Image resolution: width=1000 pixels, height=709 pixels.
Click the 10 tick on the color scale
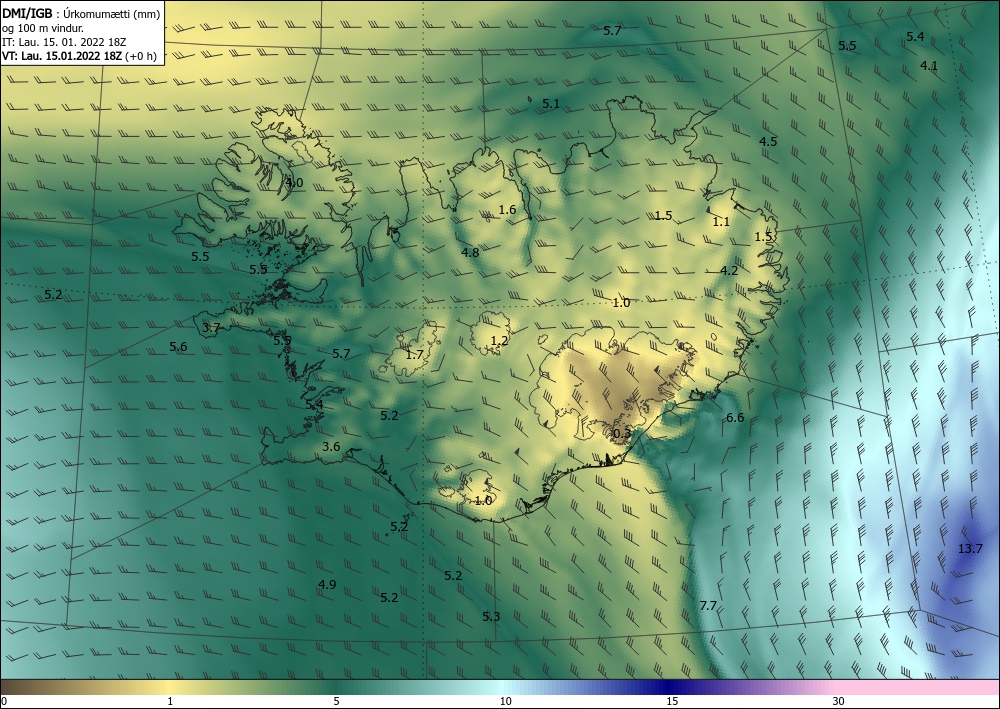point(505,701)
